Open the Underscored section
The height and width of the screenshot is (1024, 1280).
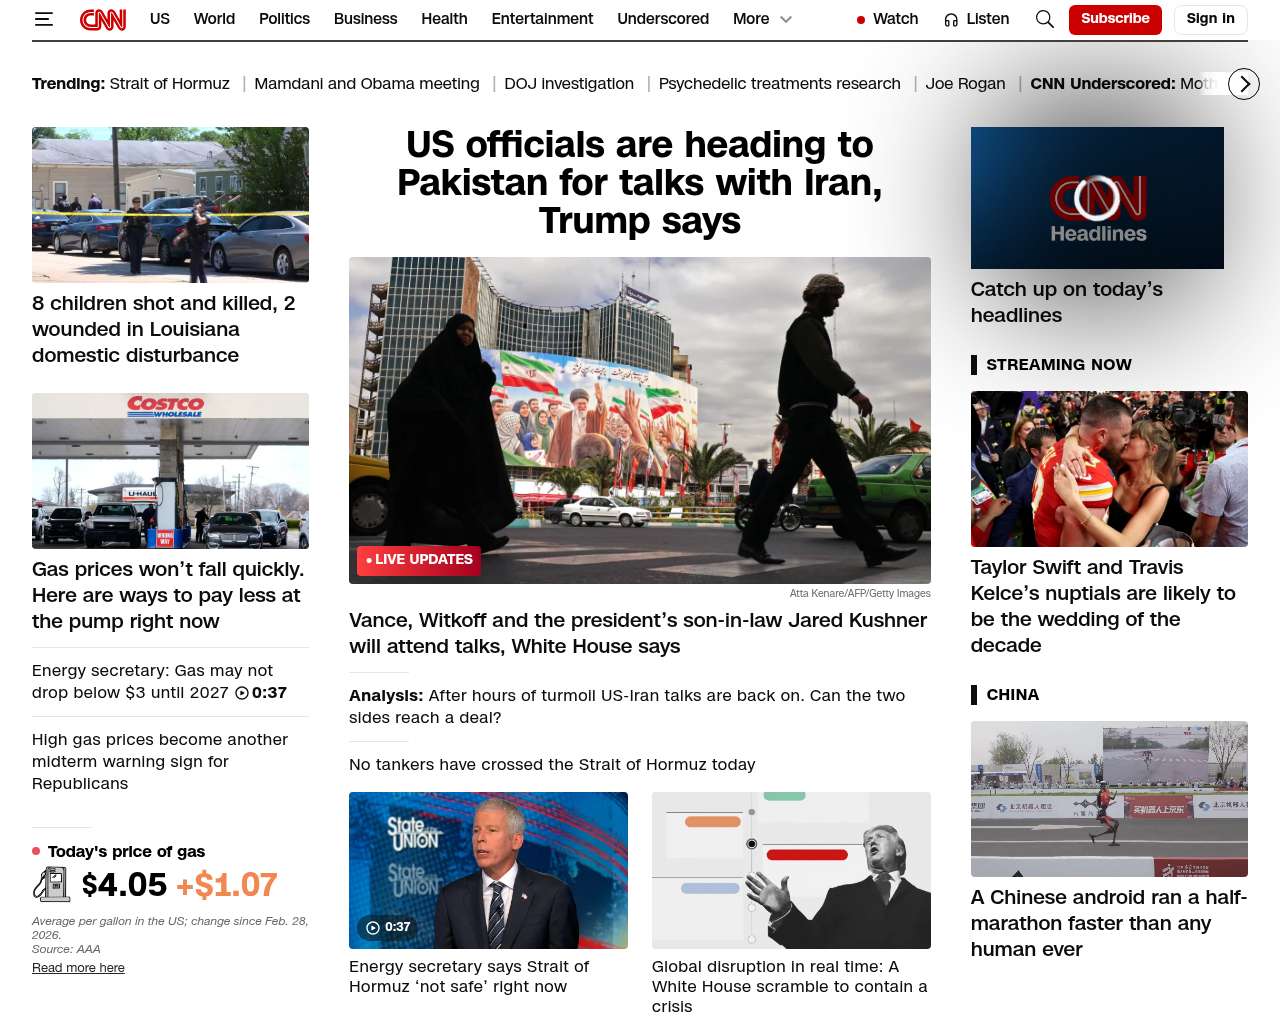click(x=663, y=19)
